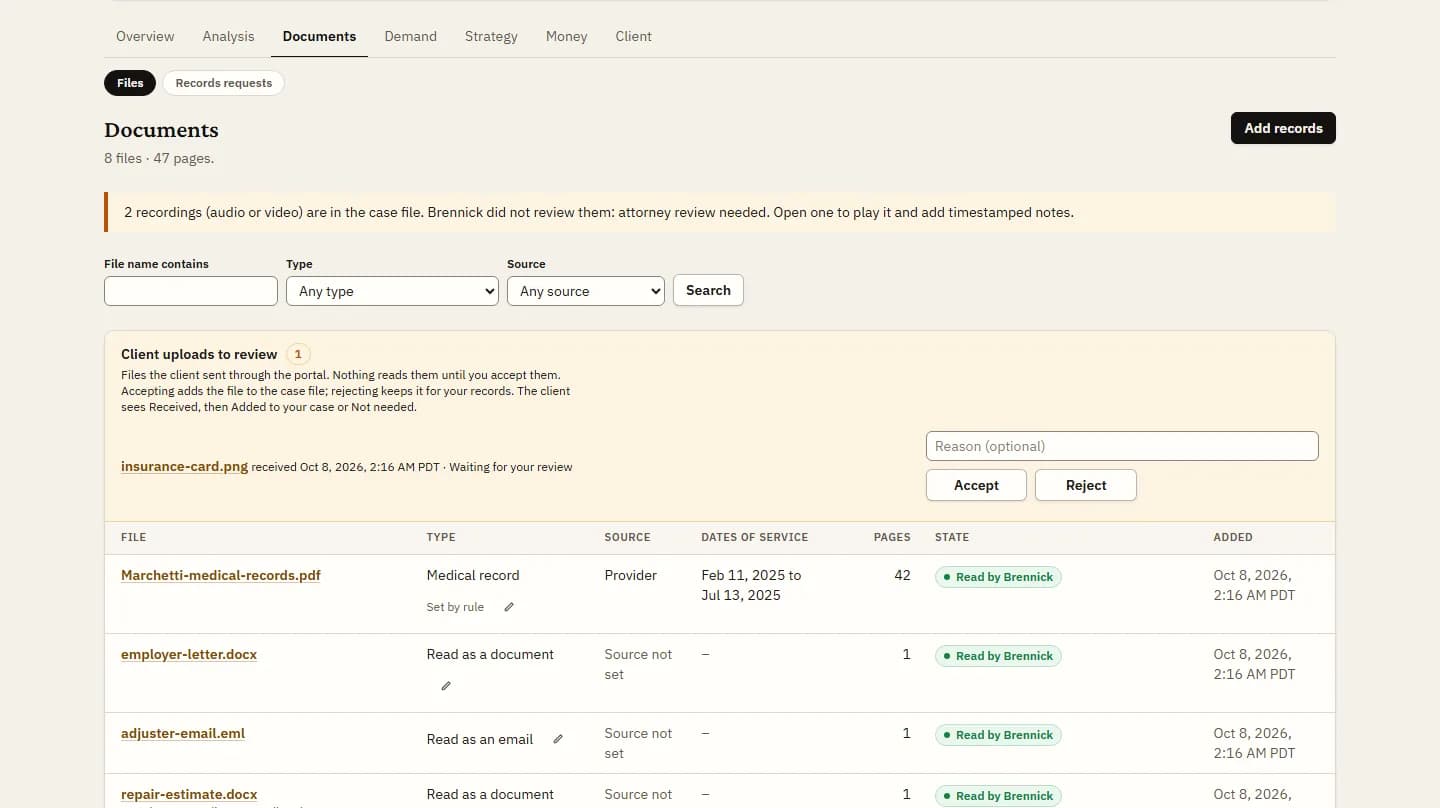This screenshot has width=1440, height=808.
Task: Open the Type filter dropdown
Action: (392, 291)
